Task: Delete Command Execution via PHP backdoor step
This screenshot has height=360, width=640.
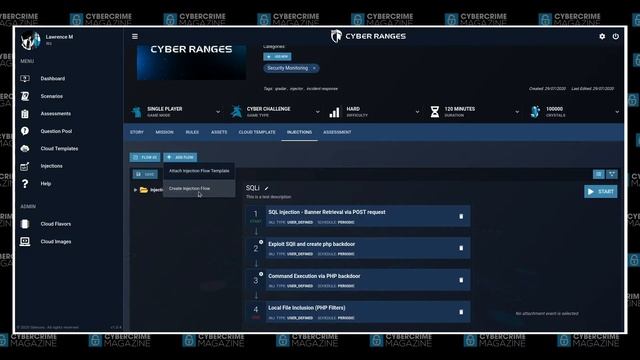Action: pyautogui.click(x=461, y=280)
